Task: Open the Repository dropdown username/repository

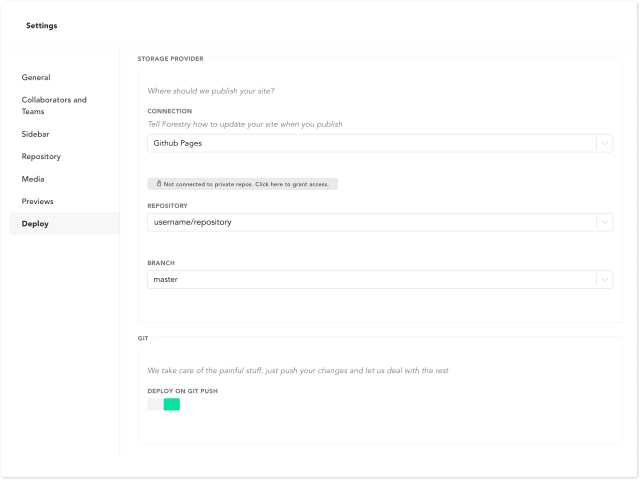Action: (x=380, y=222)
